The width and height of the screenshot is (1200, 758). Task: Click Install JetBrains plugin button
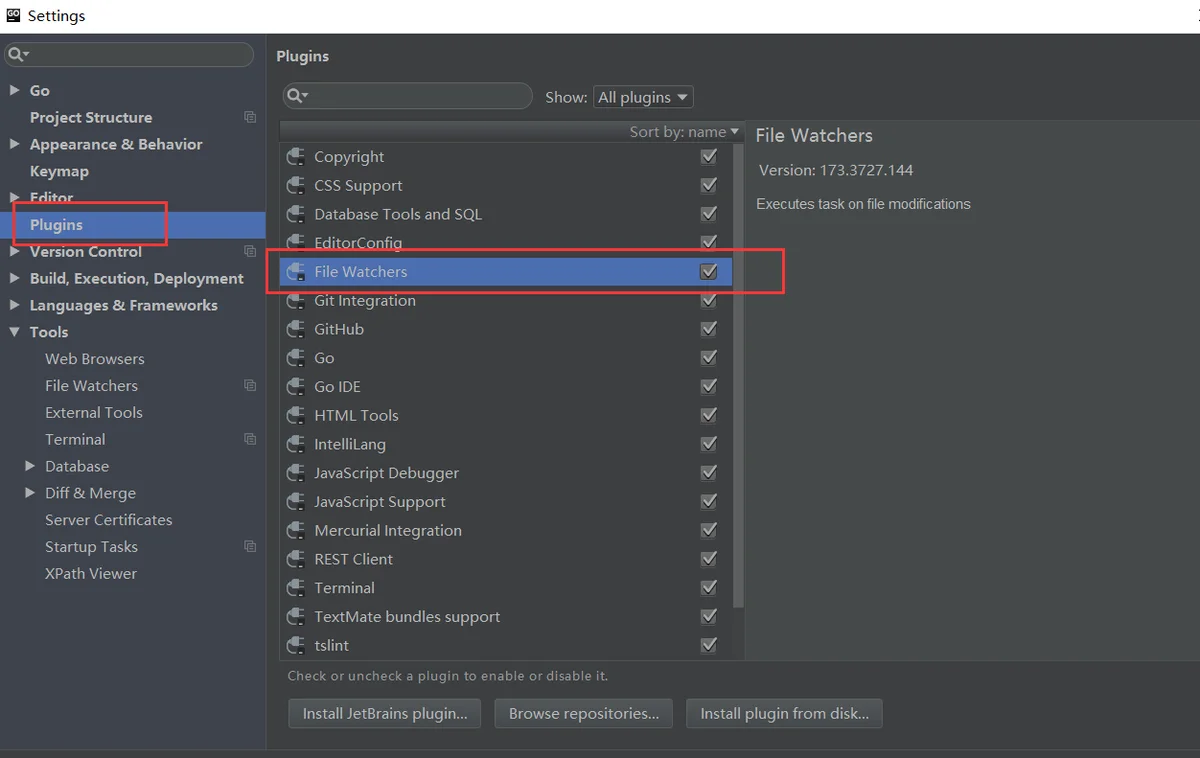[385, 713]
